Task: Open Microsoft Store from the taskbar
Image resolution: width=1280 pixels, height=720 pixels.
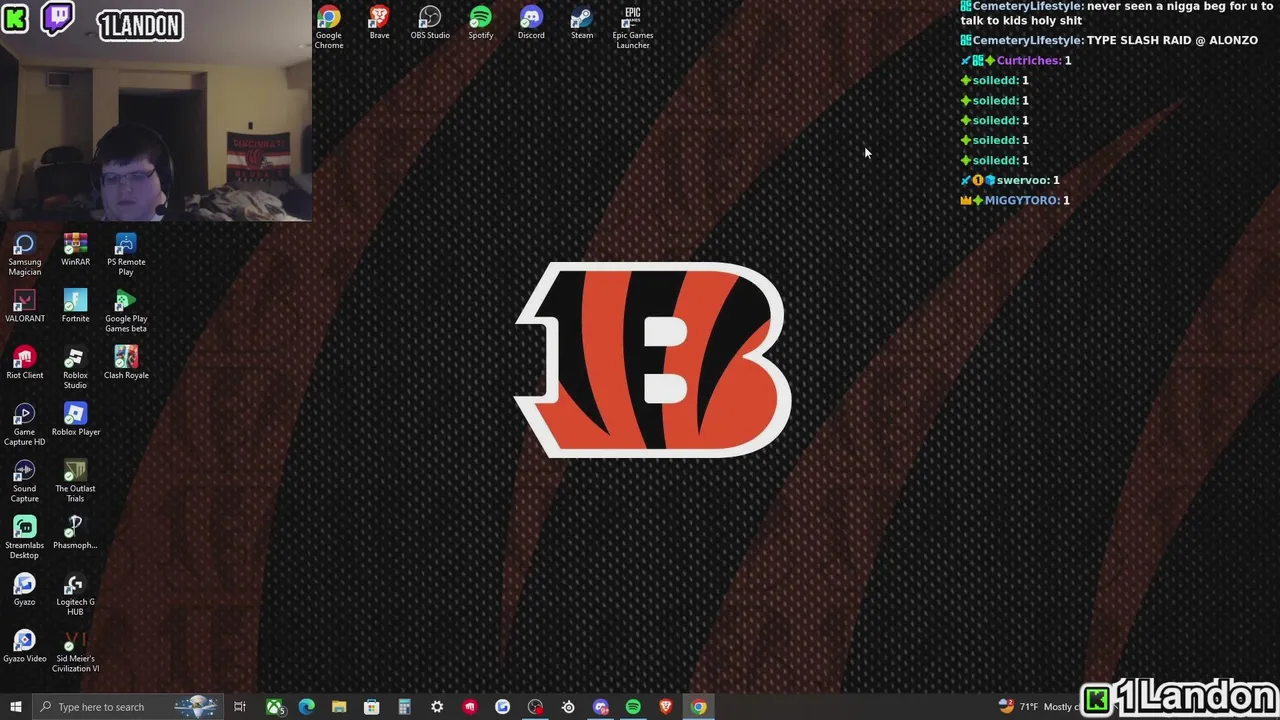Action: pyautogui.click(x=372, y=707)
